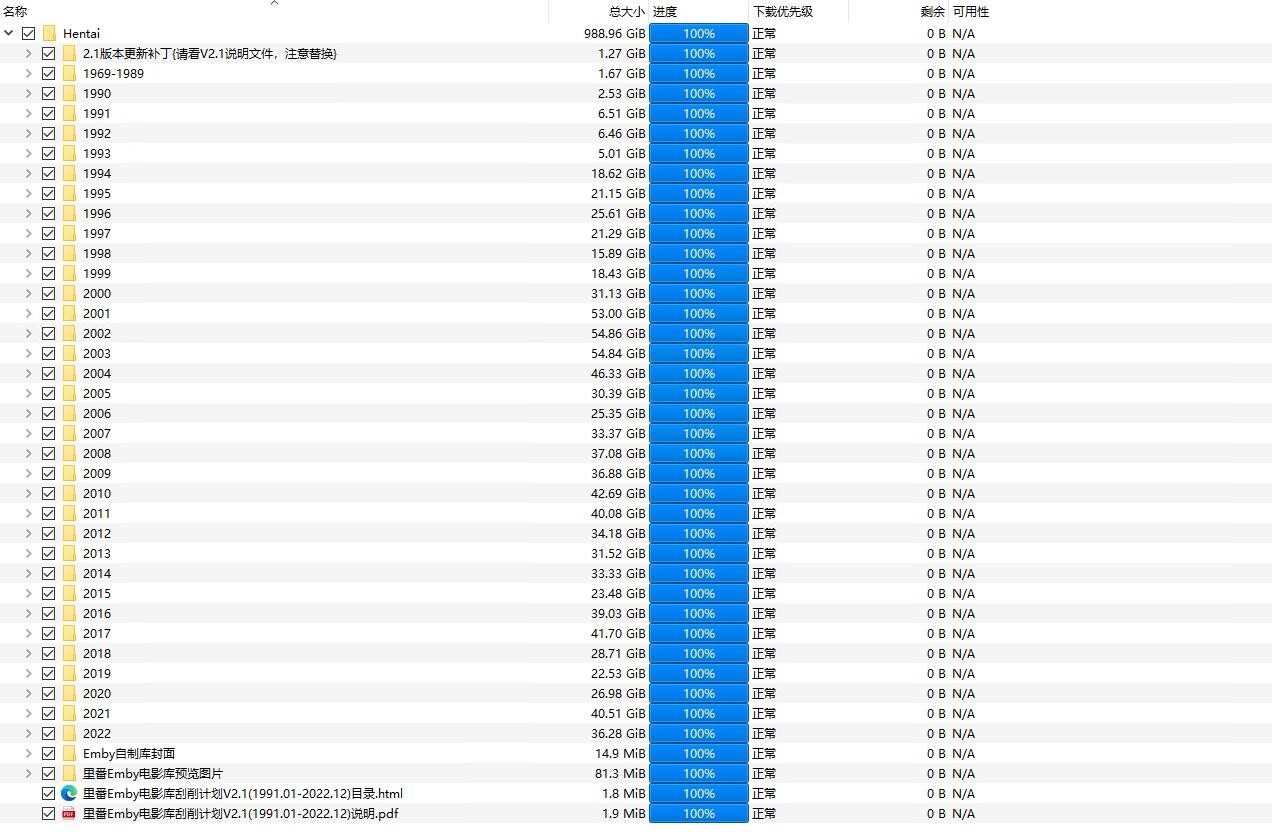
Task: Toggle the 2020 folder checkbox
Action: coord(48,693)
